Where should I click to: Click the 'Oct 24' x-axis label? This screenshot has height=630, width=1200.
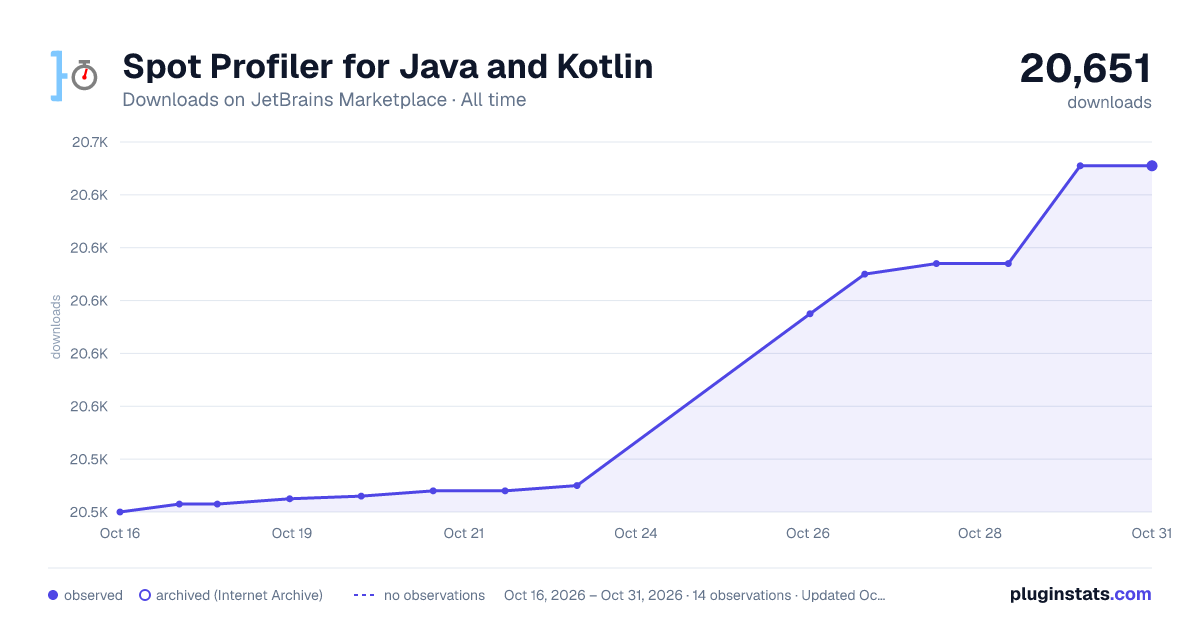pyautogui.click(x=636, y=533)
